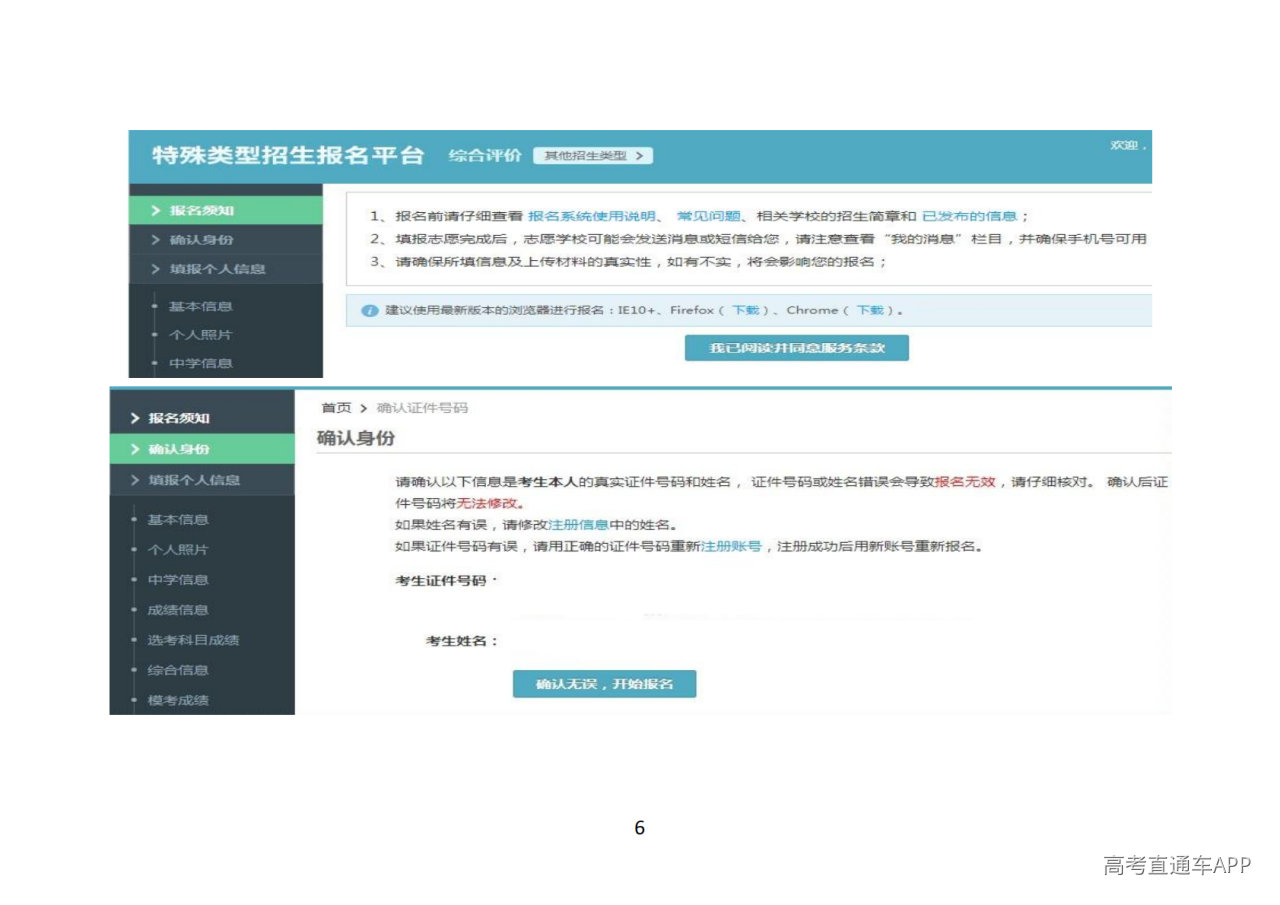
Task: Click the 考生证件号码 field
Action: coord(700,581)
